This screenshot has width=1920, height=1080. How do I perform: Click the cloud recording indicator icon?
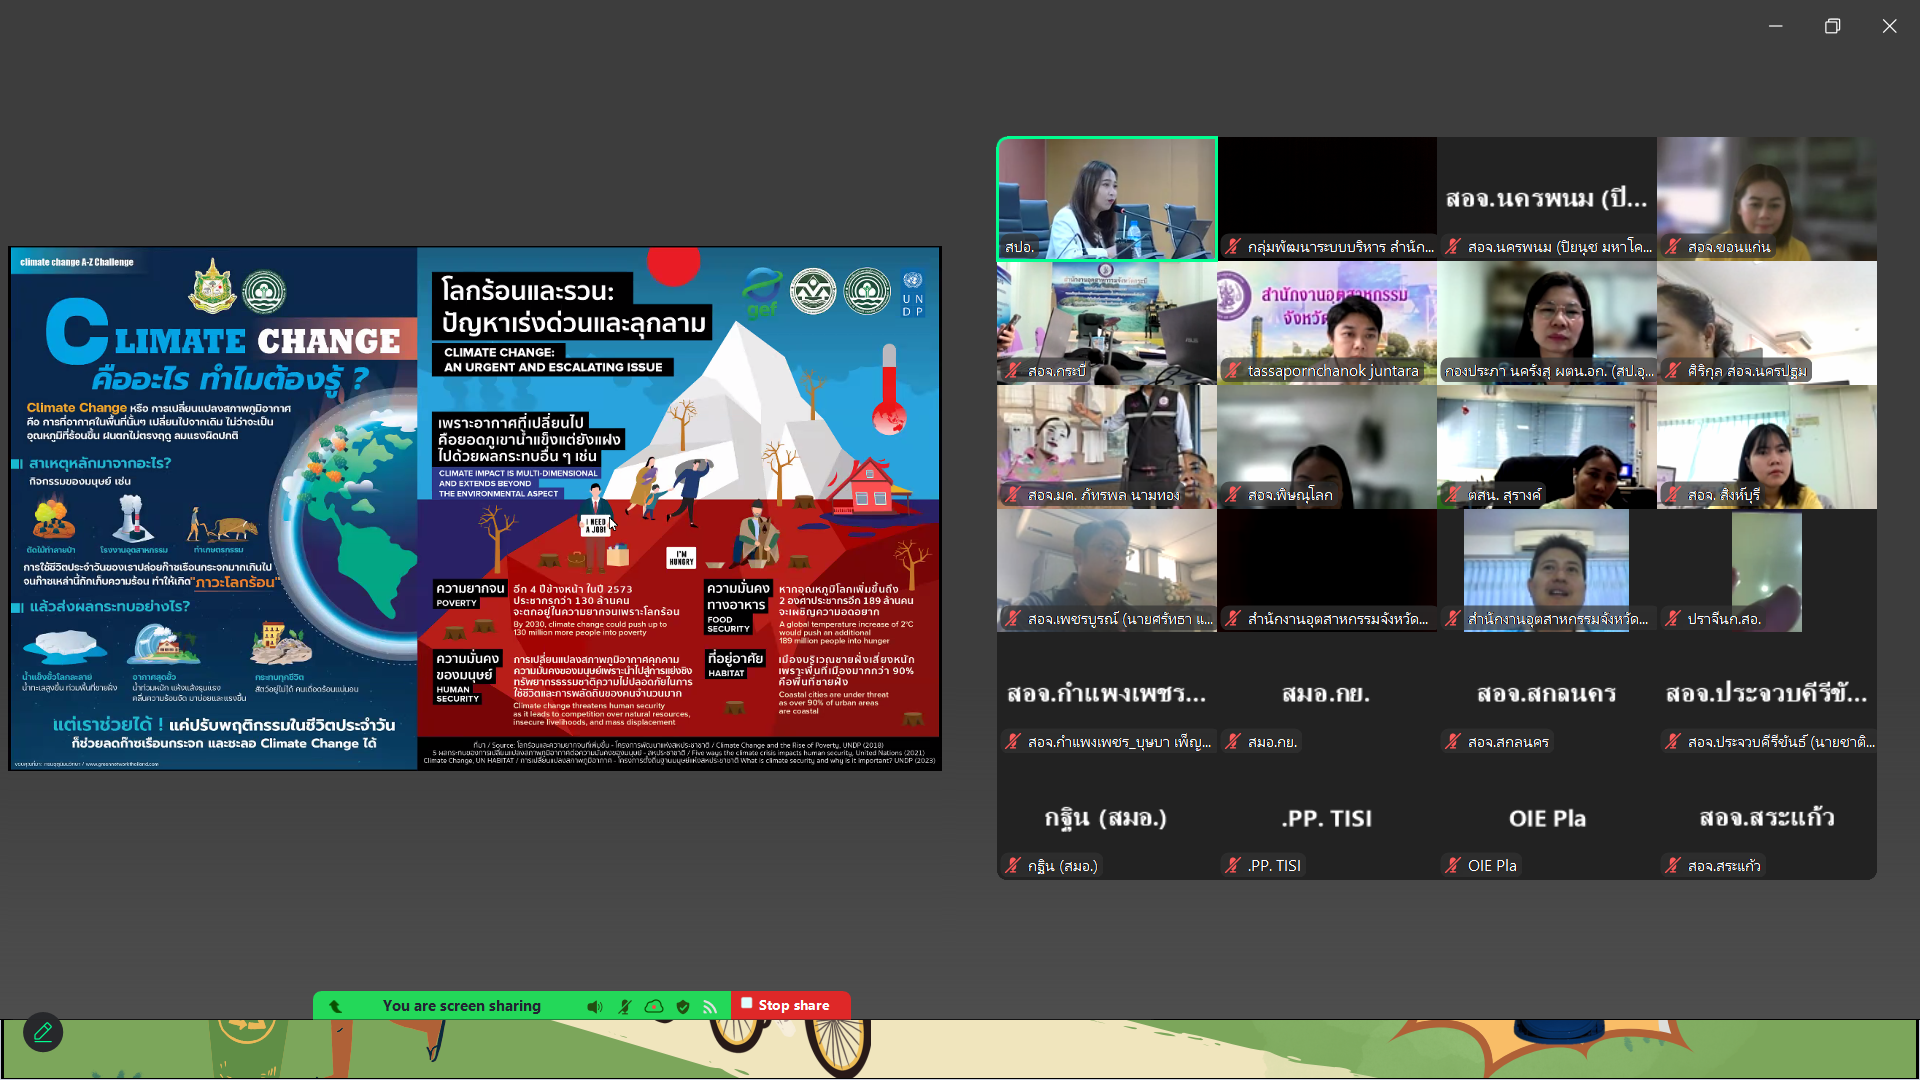tap(654, 1006)
